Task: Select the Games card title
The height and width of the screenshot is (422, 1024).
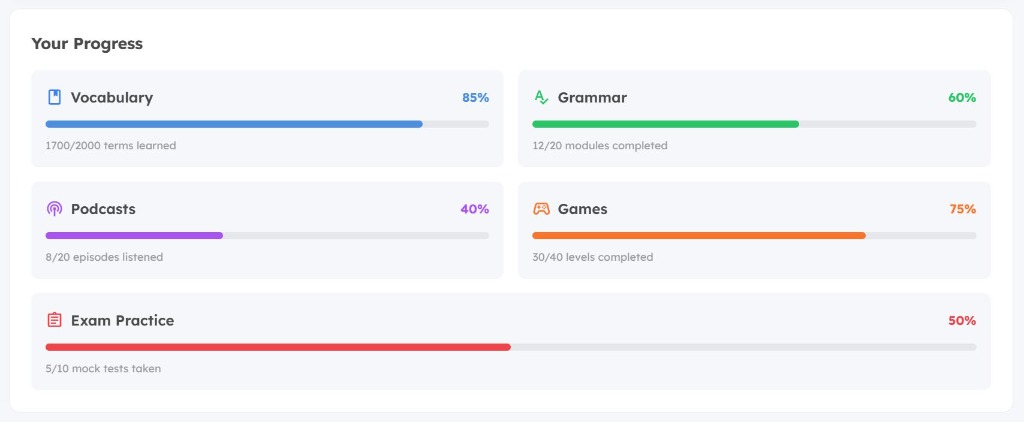Action: (x=582, y=209)
